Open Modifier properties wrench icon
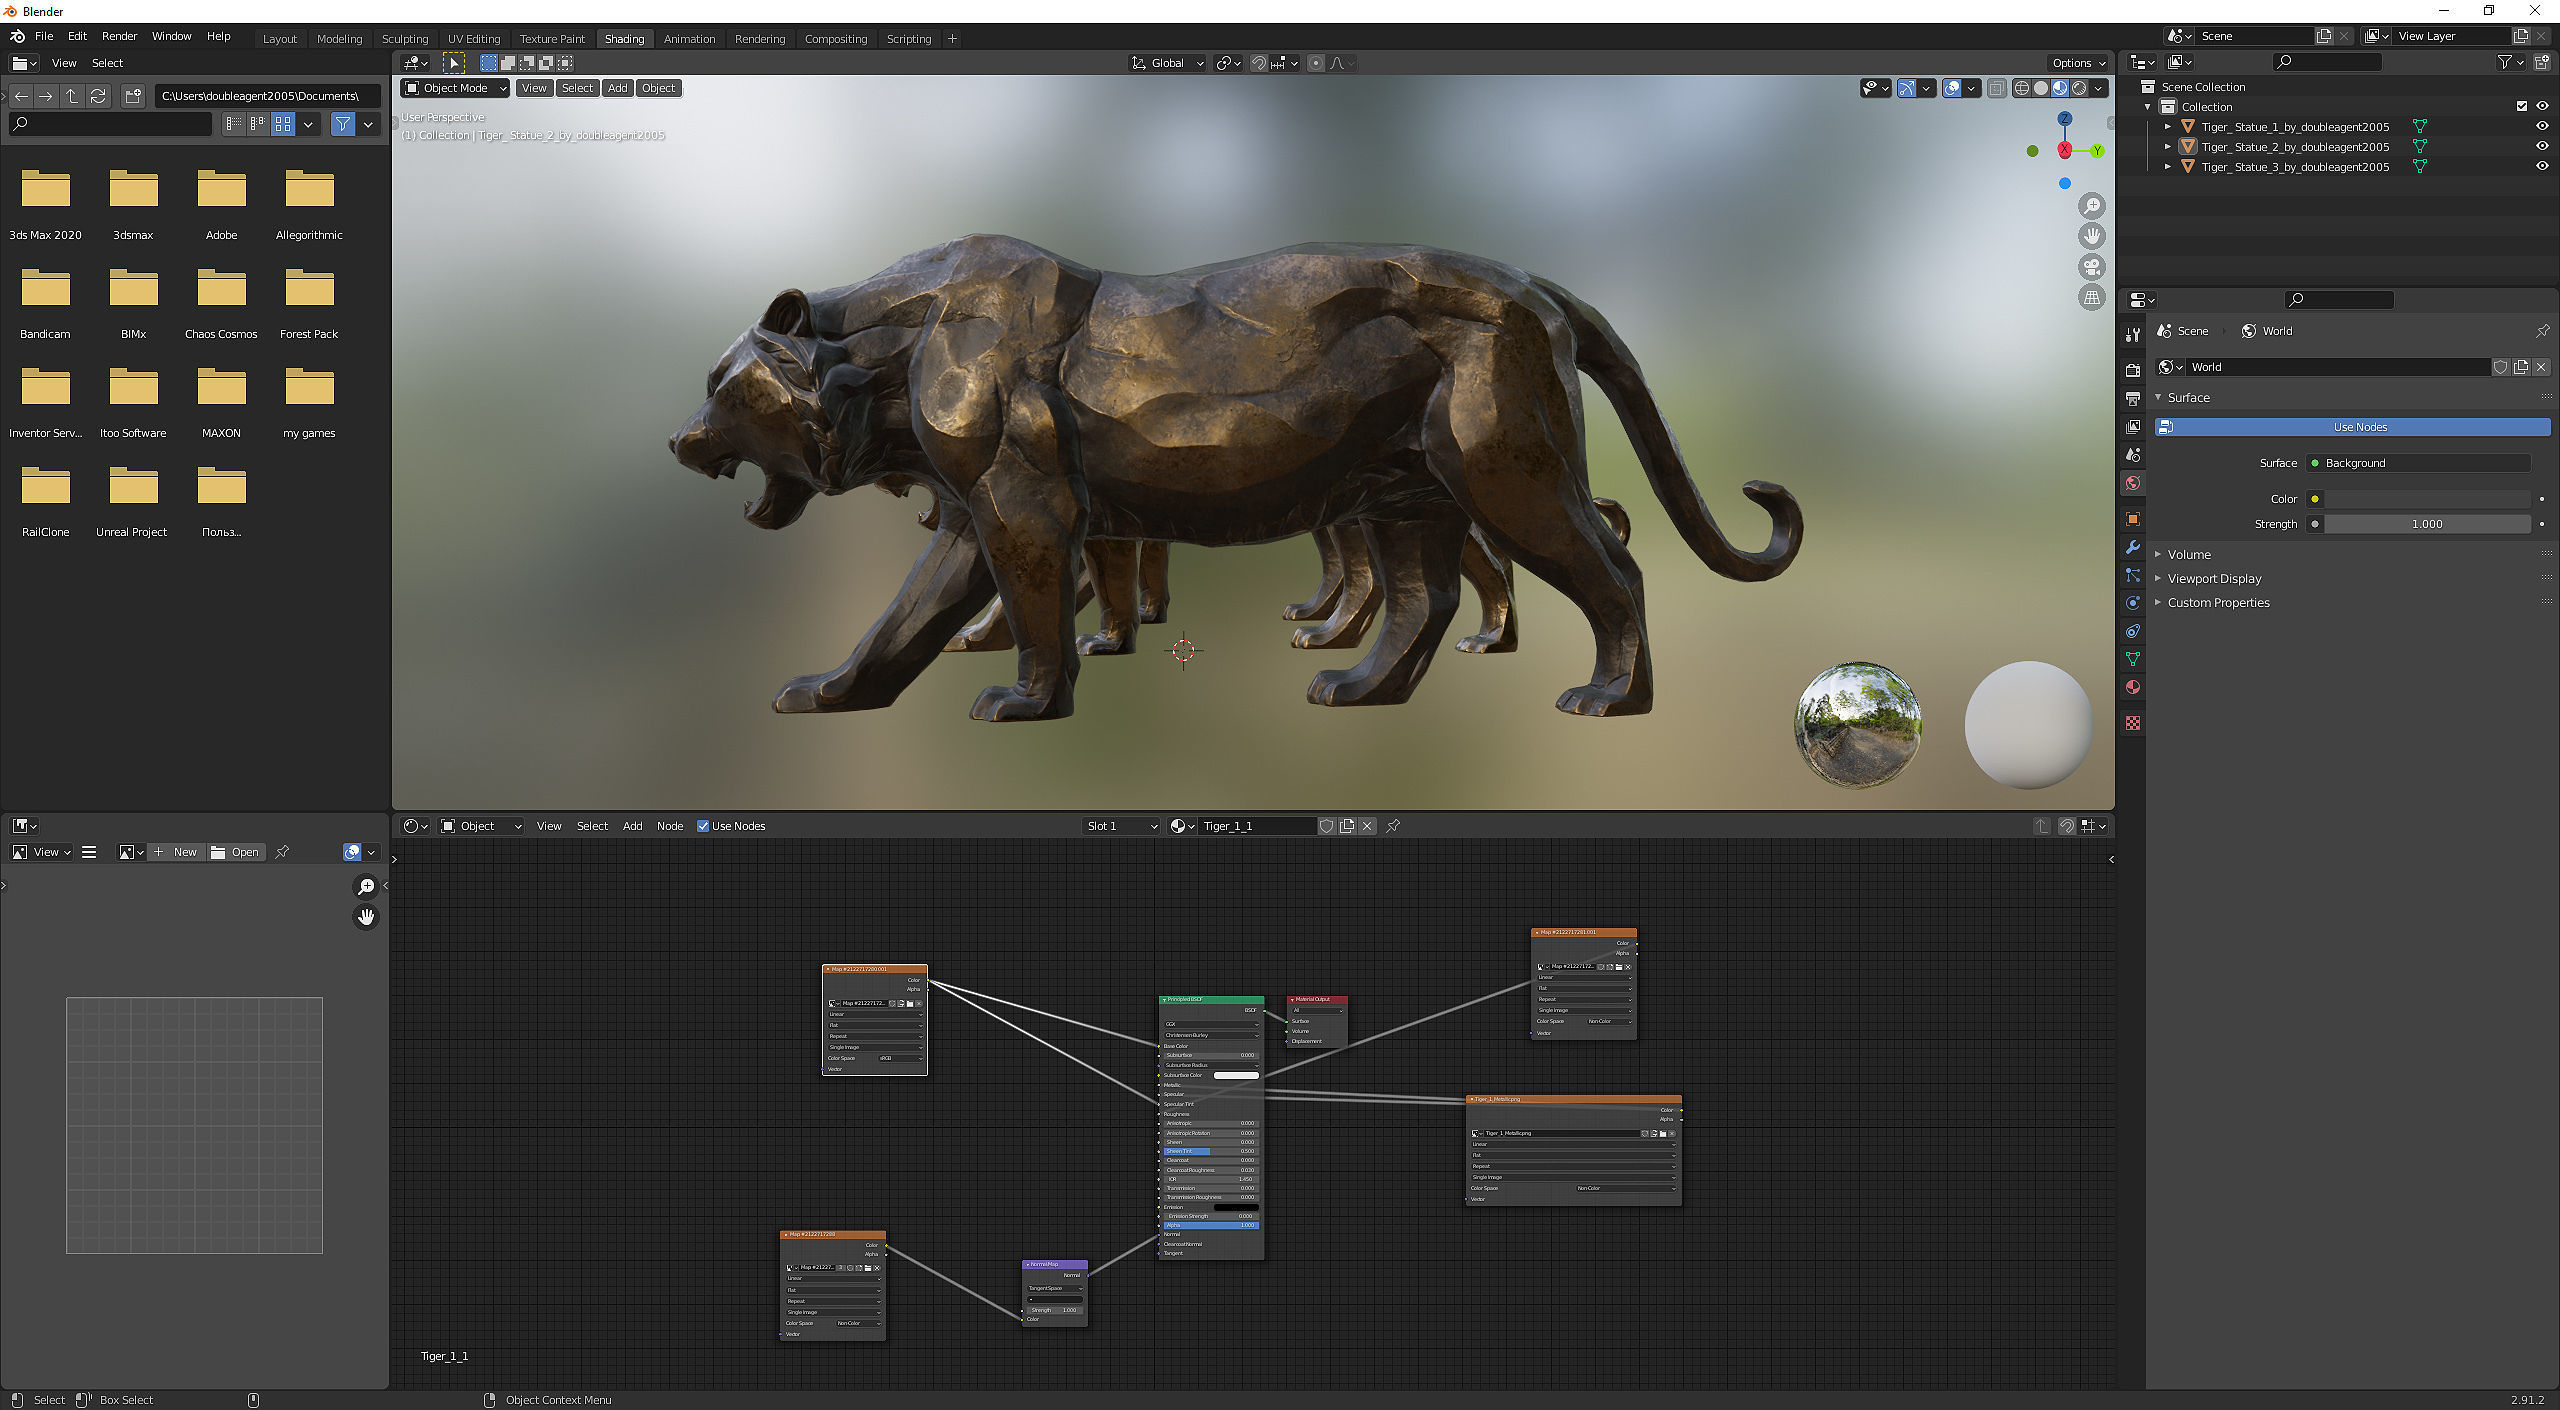 [2133, 547]
